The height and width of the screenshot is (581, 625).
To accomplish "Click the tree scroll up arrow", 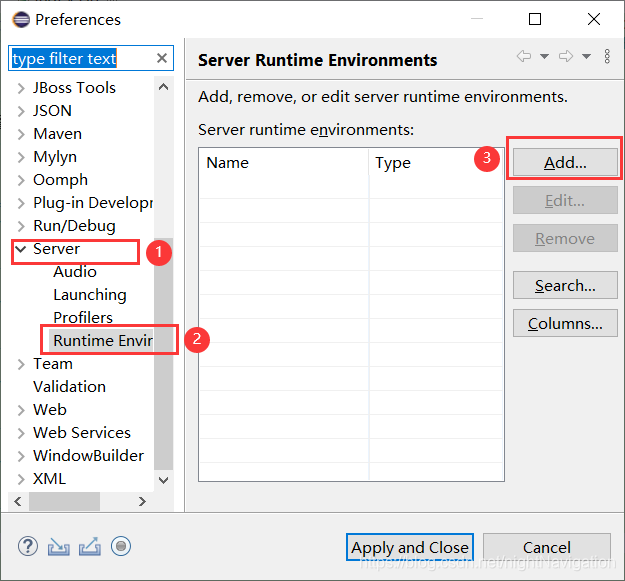I will click(163, 87).
